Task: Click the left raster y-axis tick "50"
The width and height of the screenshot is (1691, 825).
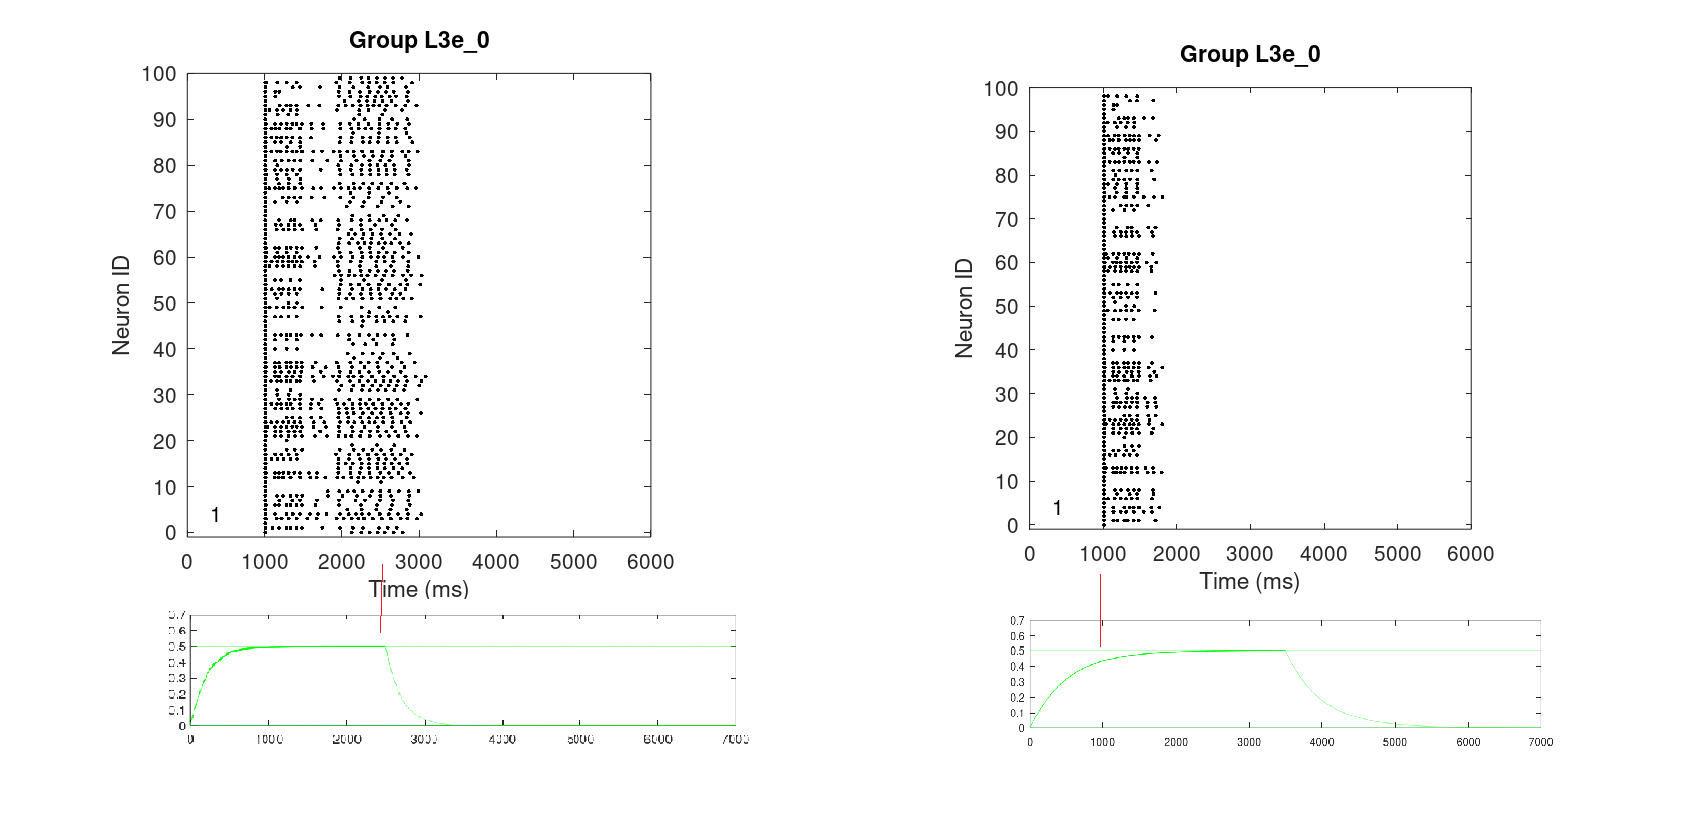Action: tap(165, 304)
